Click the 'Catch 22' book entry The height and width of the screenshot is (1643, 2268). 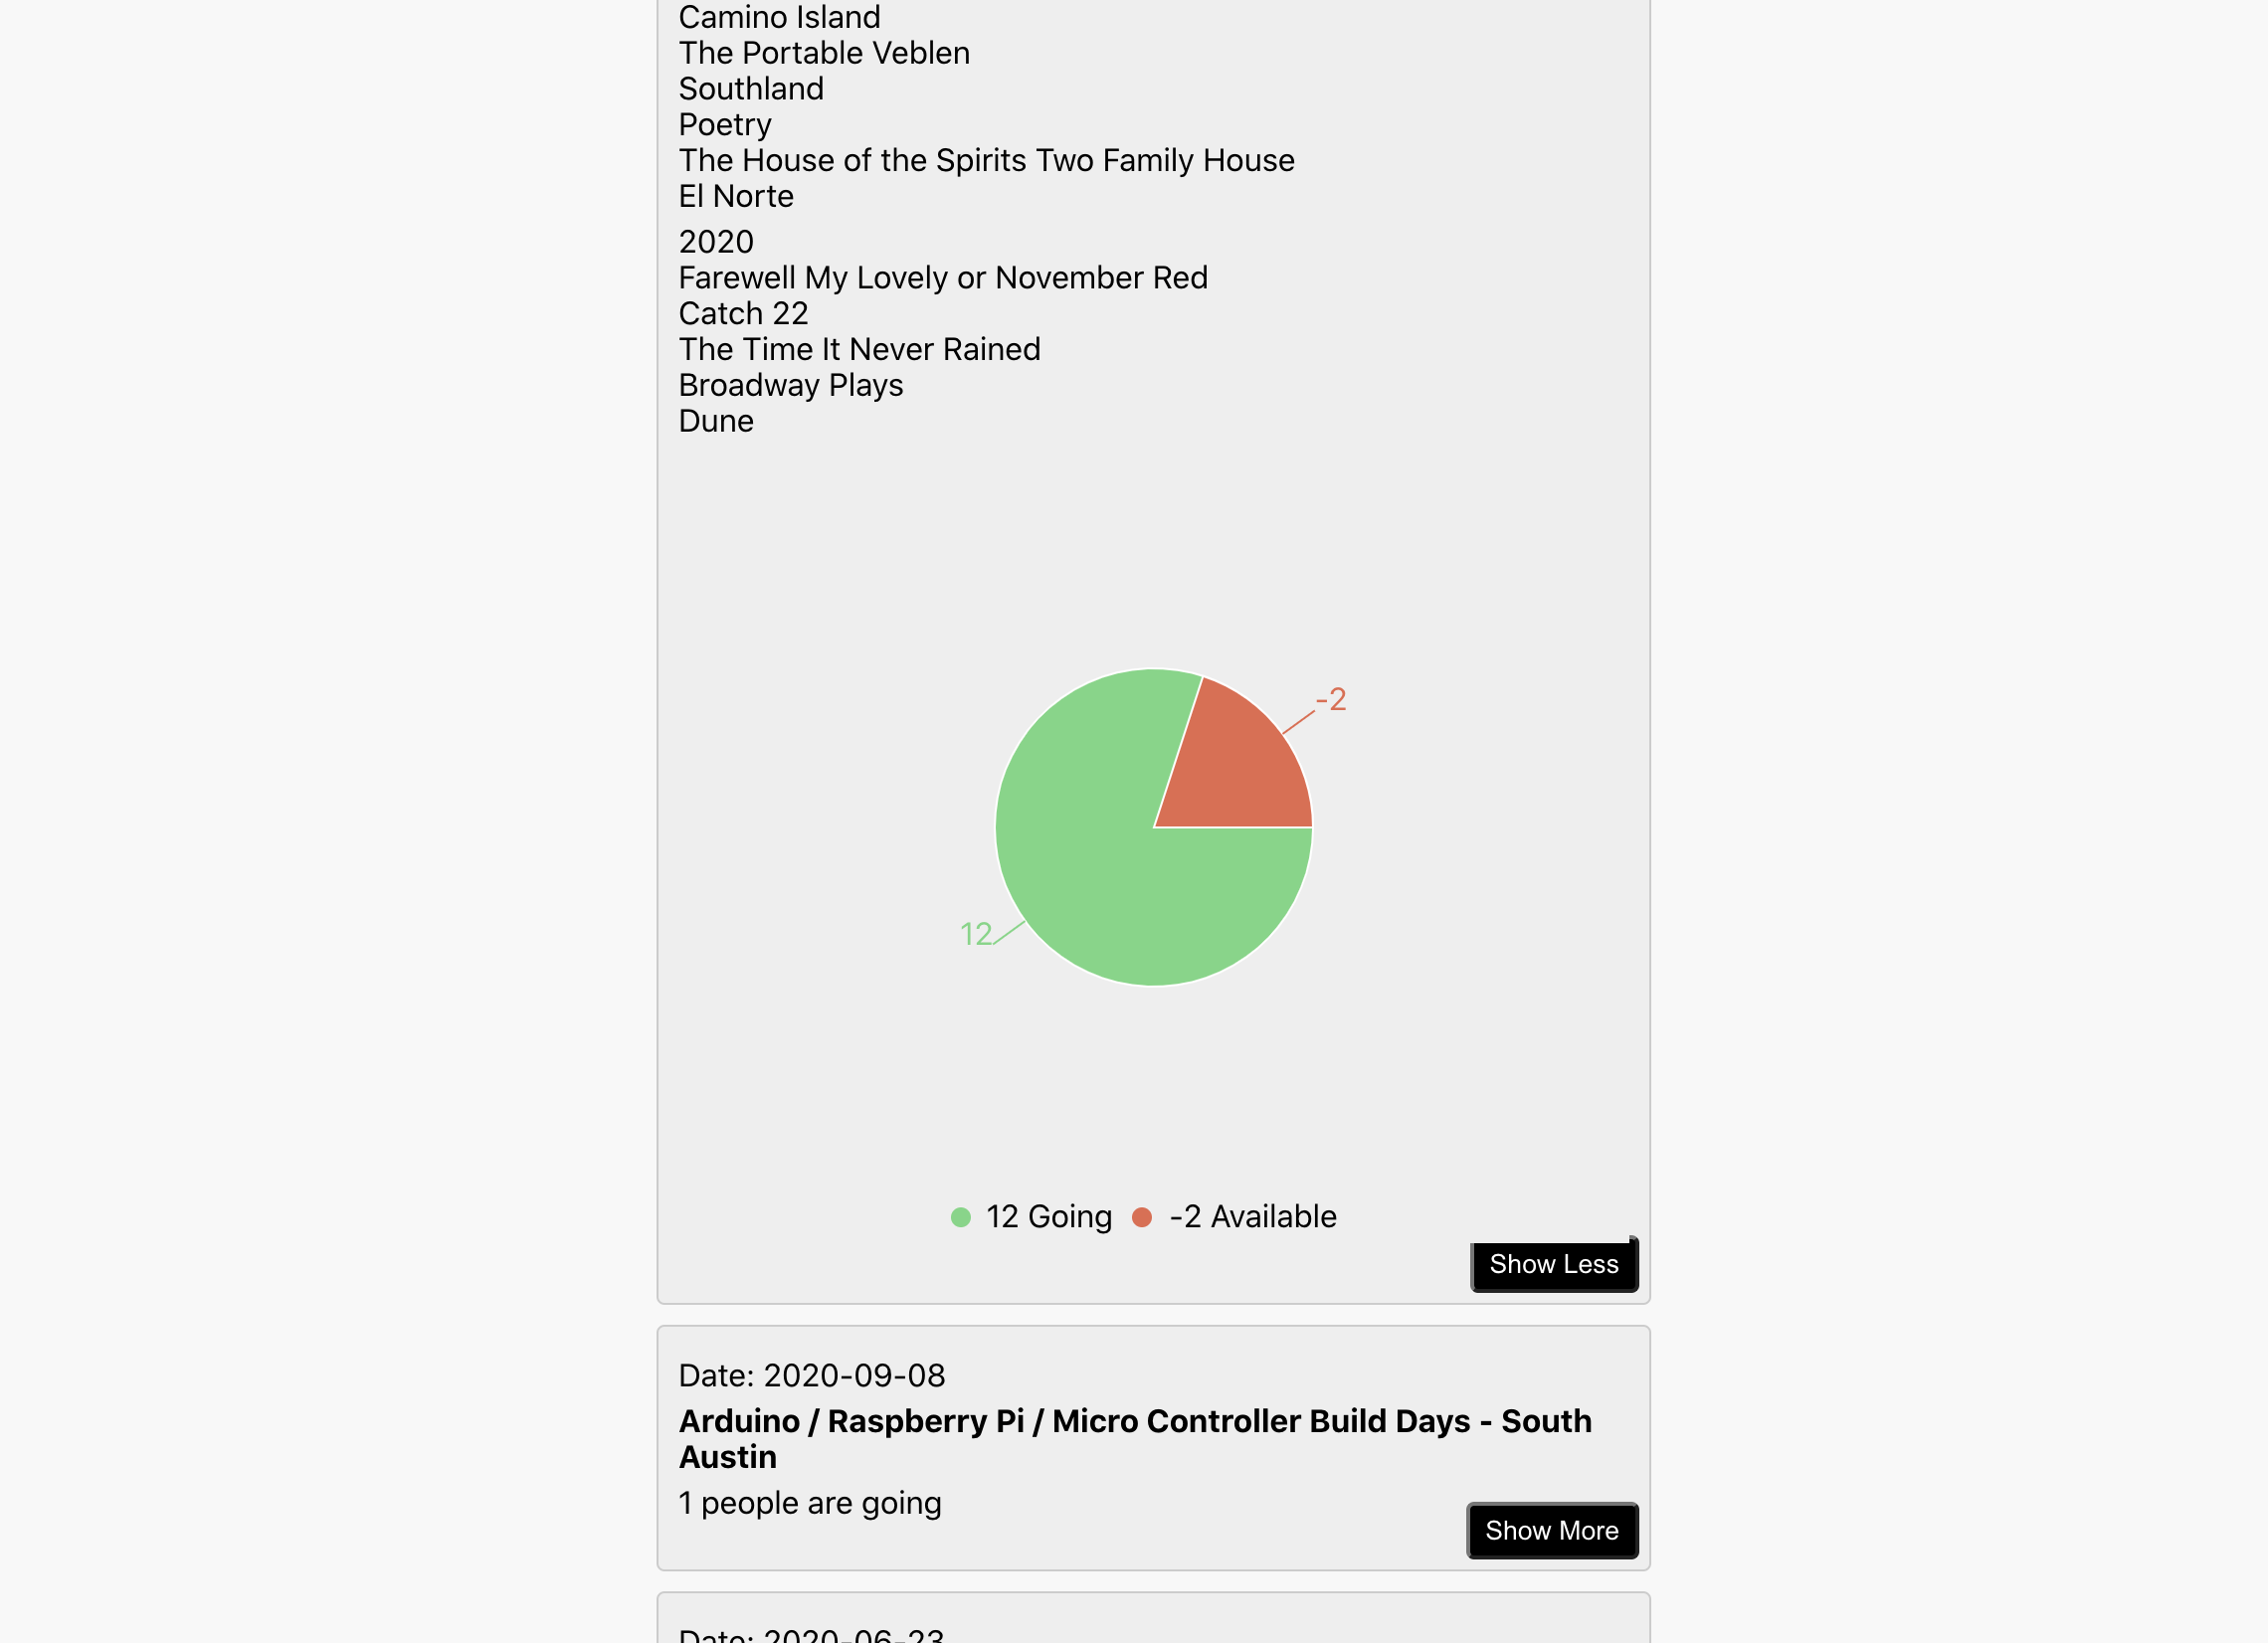[743, 314]
